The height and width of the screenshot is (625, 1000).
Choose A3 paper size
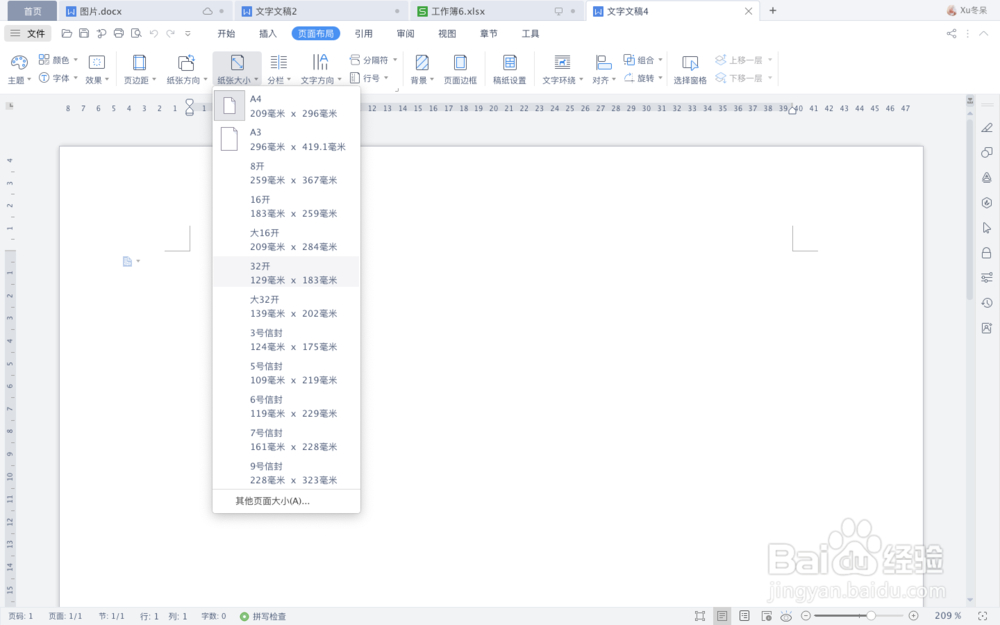coord(286,140)
